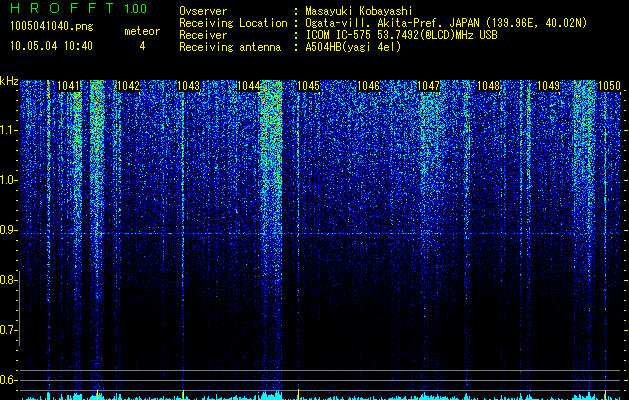Click the 1.0 frequency axis label
629x400 pixels.
pos(8,181)
